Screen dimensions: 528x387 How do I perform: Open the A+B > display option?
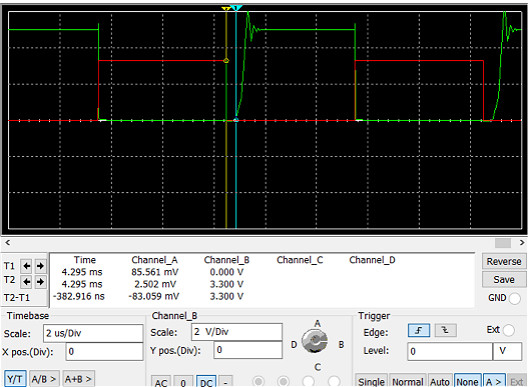78,379
